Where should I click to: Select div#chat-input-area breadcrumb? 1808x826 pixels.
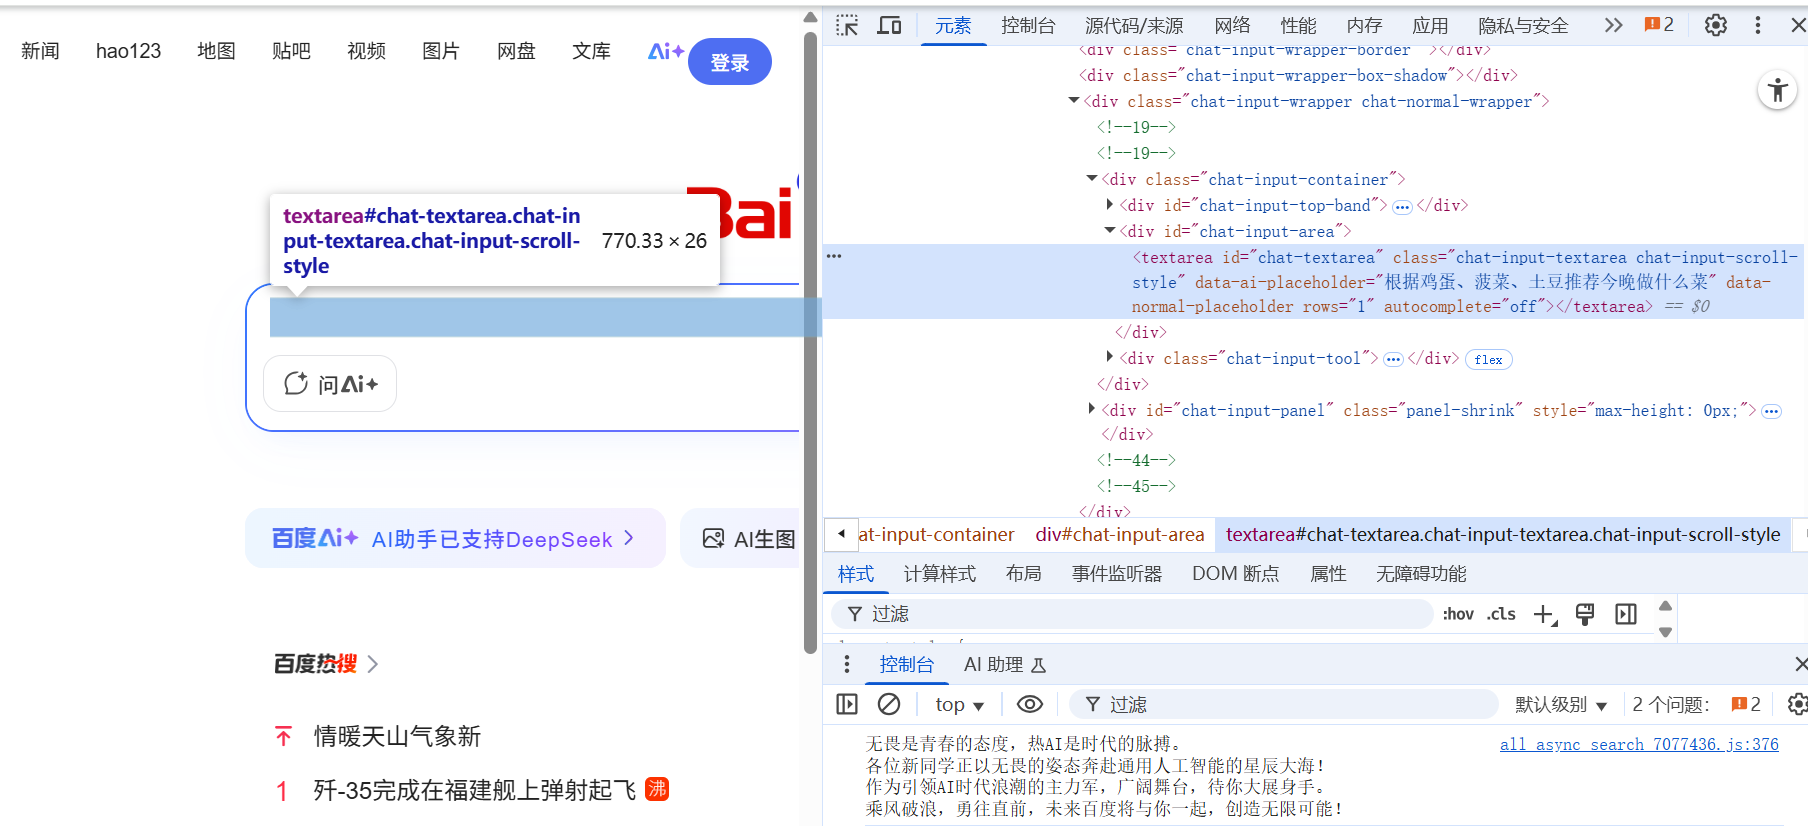tap(1120, 535)
